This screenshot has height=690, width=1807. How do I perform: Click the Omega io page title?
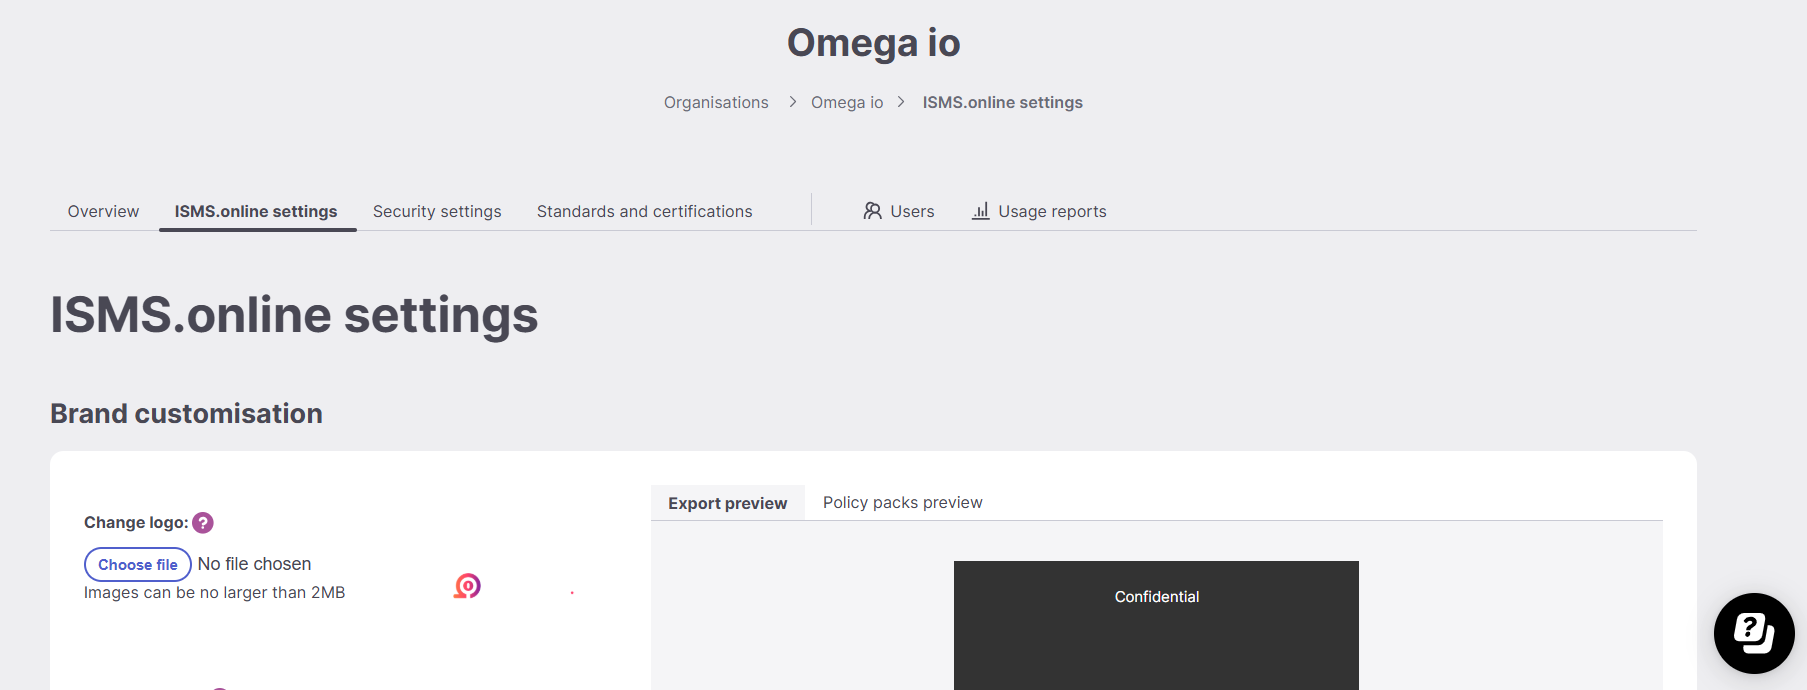(x=874, y=43)
